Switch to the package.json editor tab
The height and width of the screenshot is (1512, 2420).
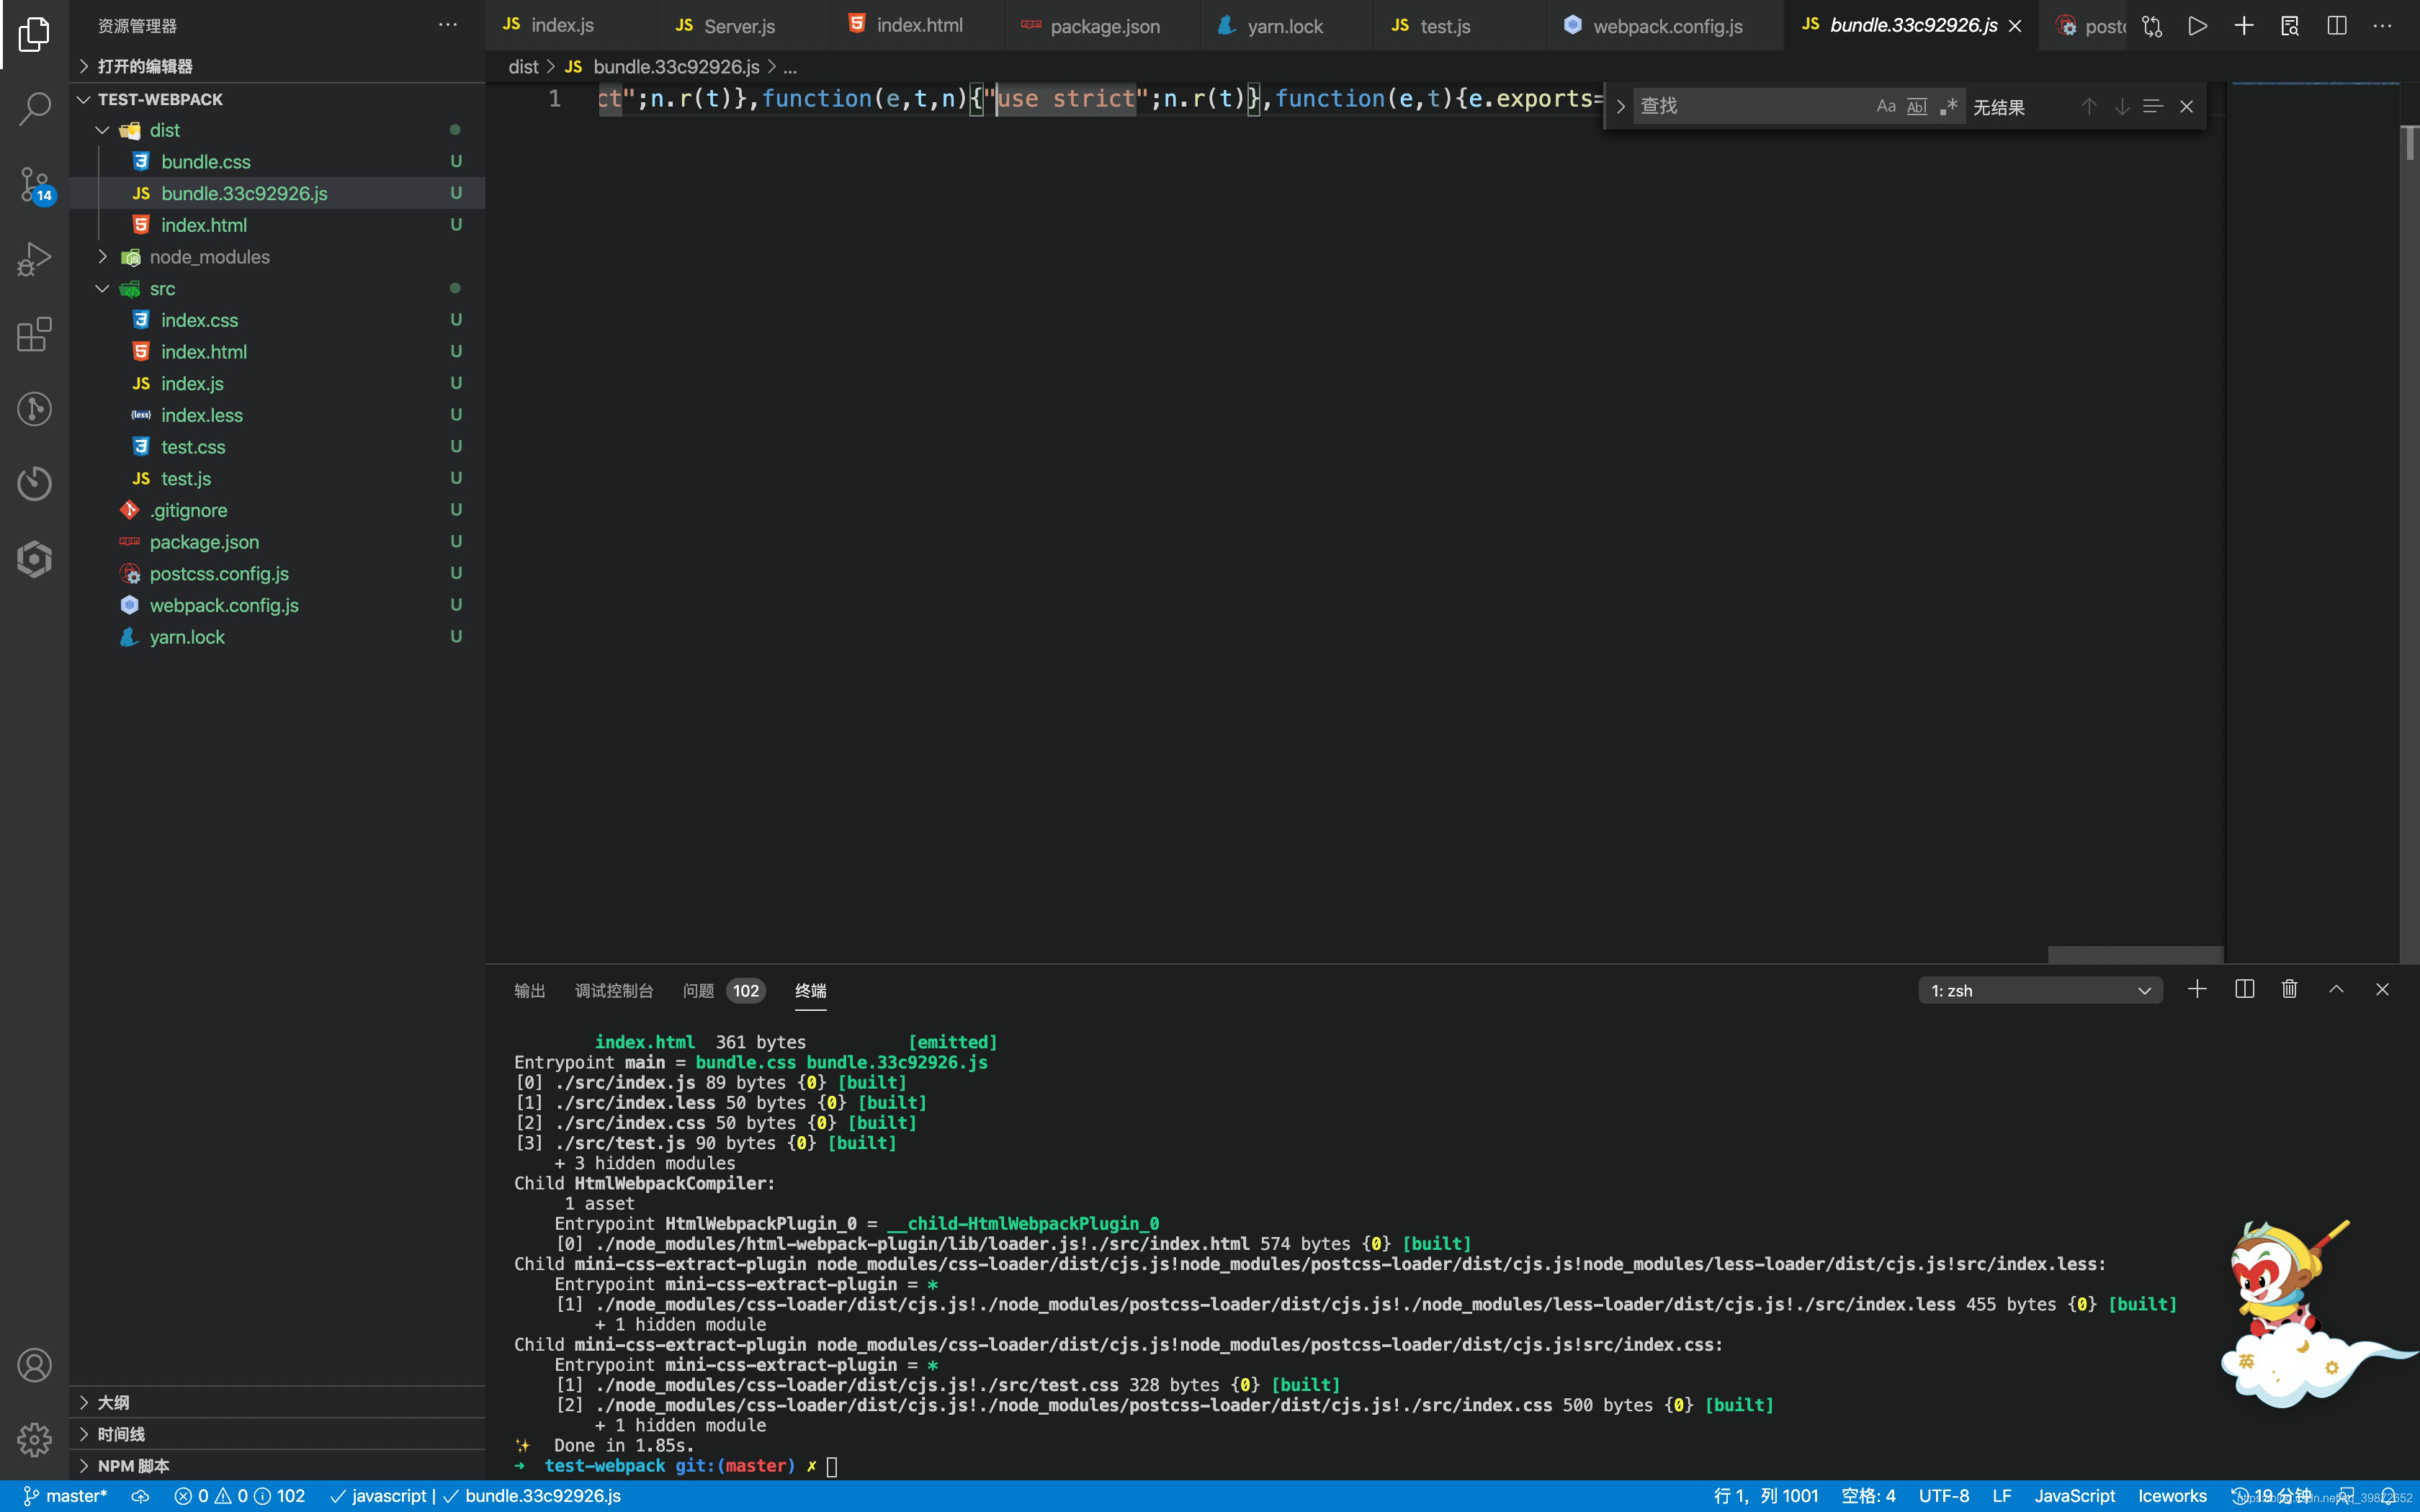click(x=1102, y=26)
